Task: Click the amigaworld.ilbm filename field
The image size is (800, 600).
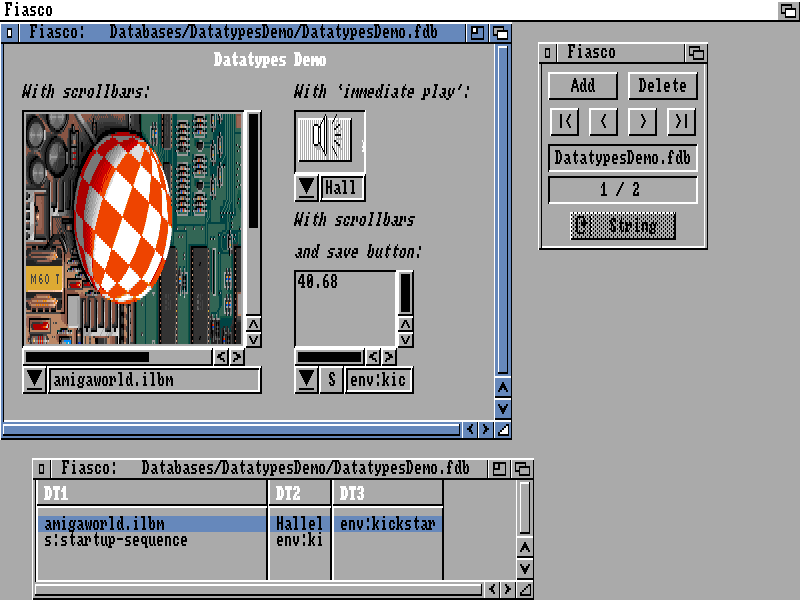Action: pyautogui.click(x=154, y=380)
